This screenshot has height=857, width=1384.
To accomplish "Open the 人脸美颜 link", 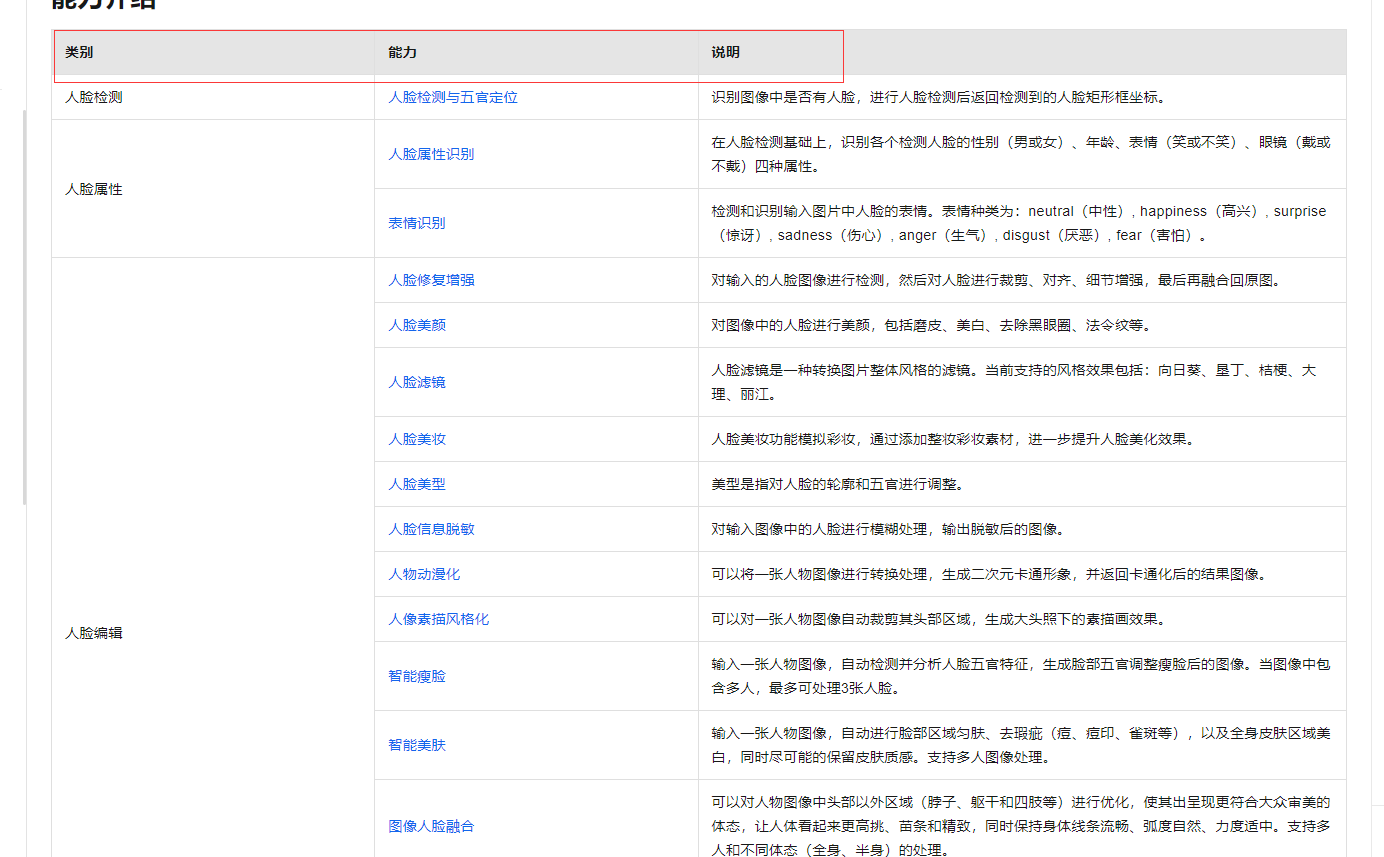I will (417, 325).
